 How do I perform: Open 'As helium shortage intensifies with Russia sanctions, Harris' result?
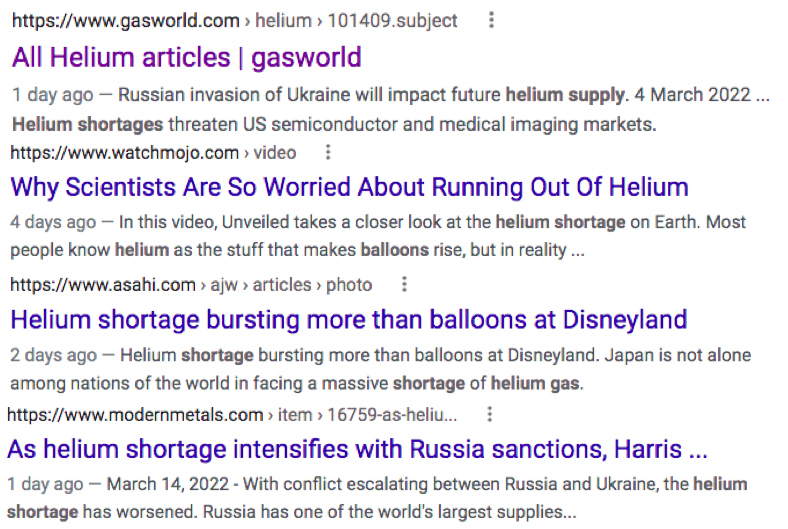(357, 449)
